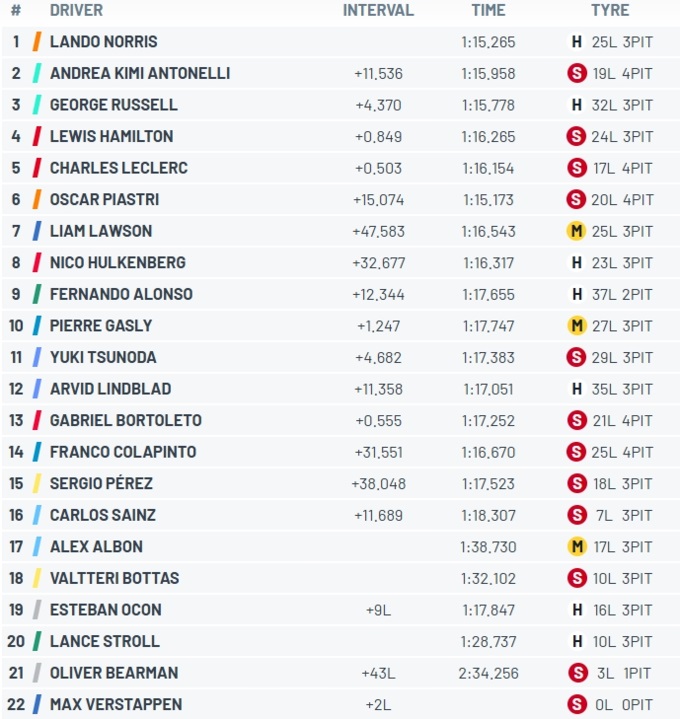Click Oliver Bearman's soft tyre icon

tap(578, 673)
